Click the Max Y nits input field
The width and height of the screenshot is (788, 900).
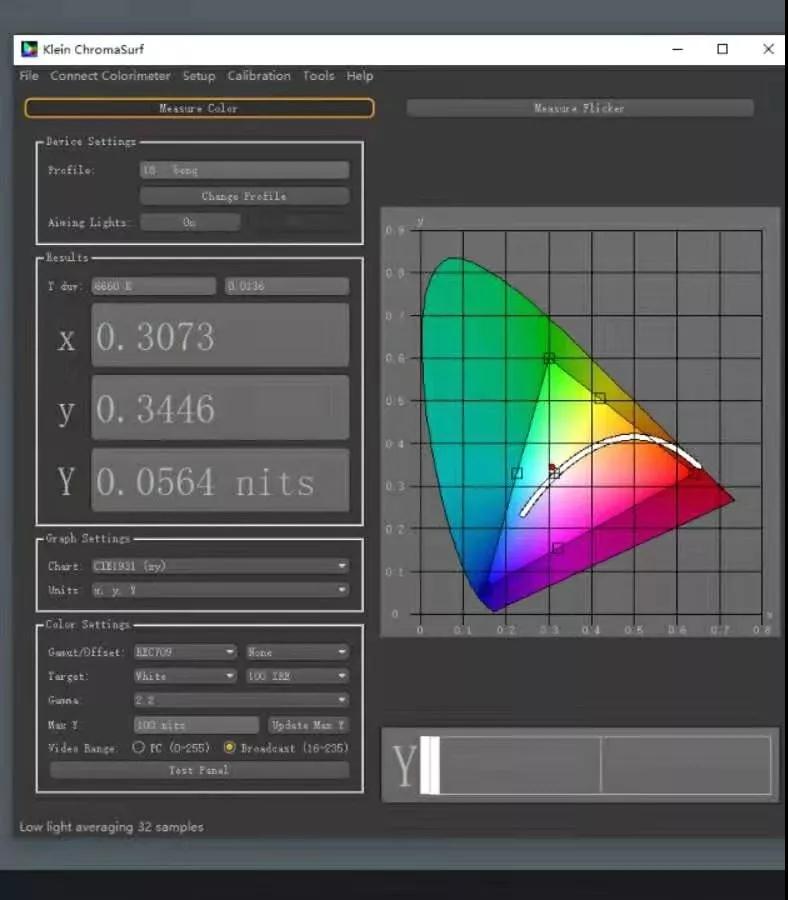(x=196, y=725)
